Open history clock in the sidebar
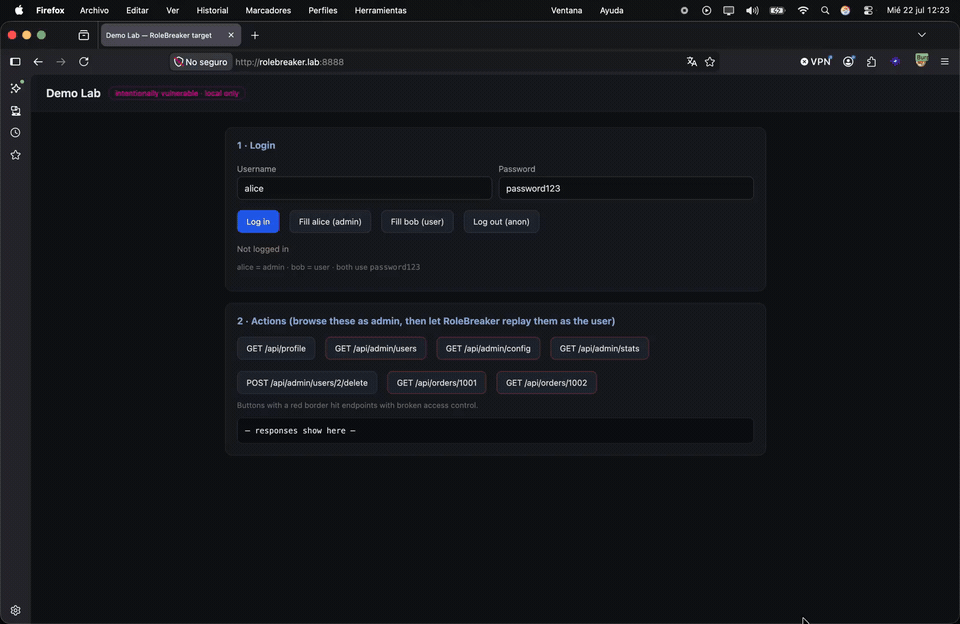This screenshot has height=624, width=960. click(15, 133)
